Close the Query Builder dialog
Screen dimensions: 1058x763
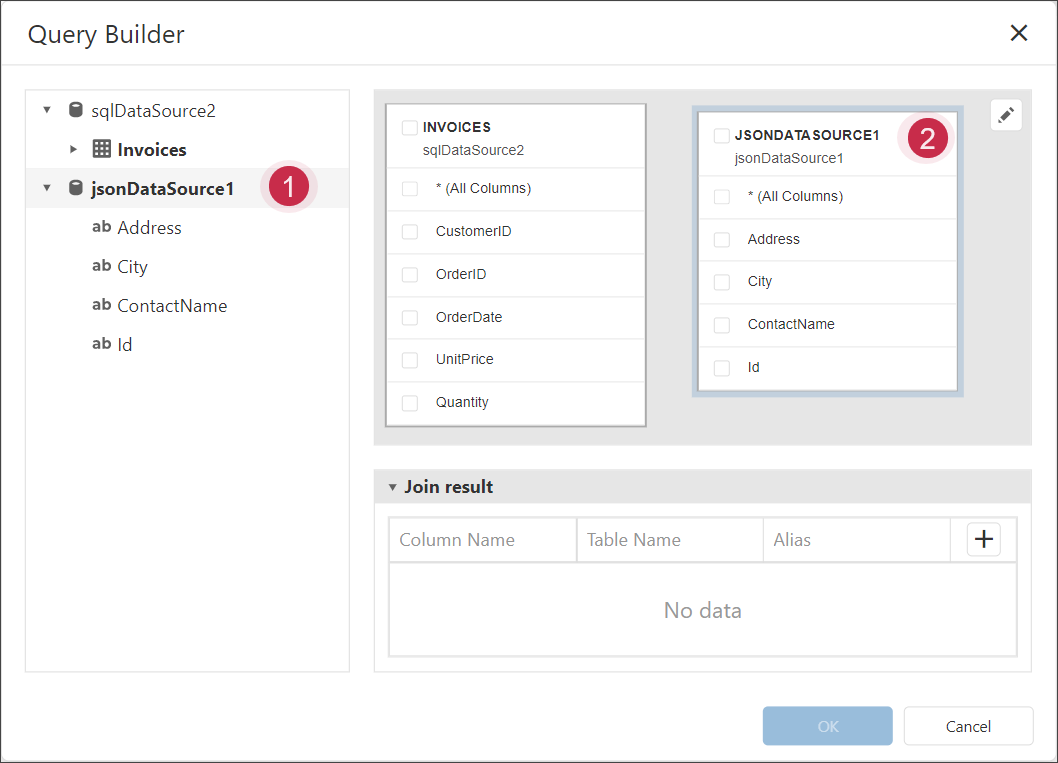pyautogui.click(x=1018, y=33)
